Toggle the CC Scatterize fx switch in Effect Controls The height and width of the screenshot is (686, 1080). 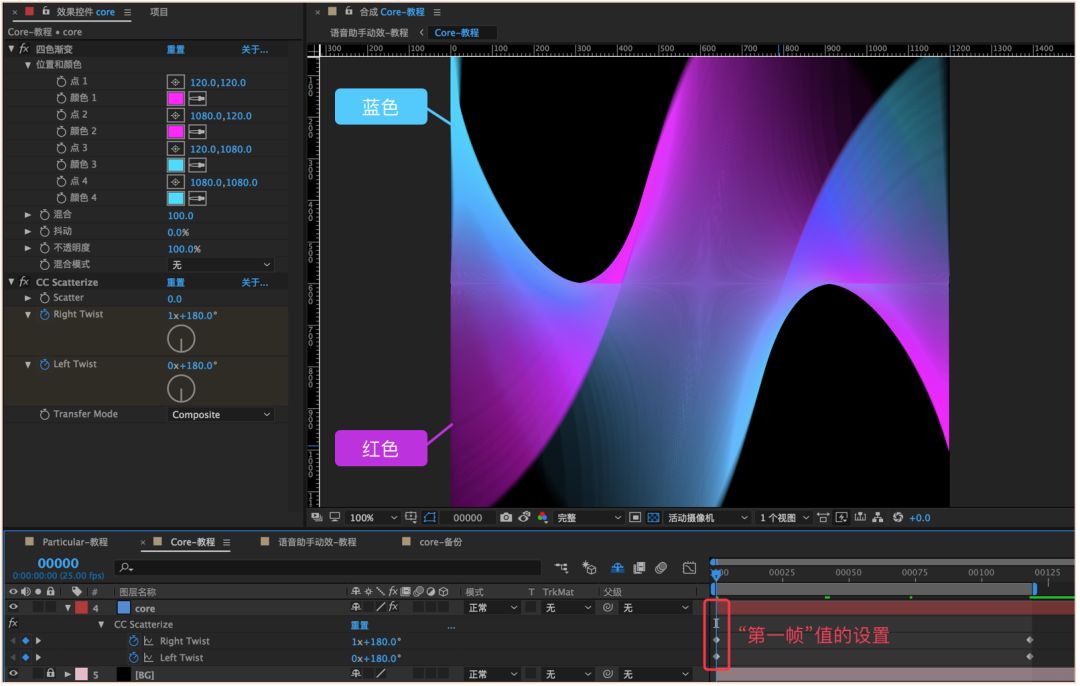(x=24, y=282)
